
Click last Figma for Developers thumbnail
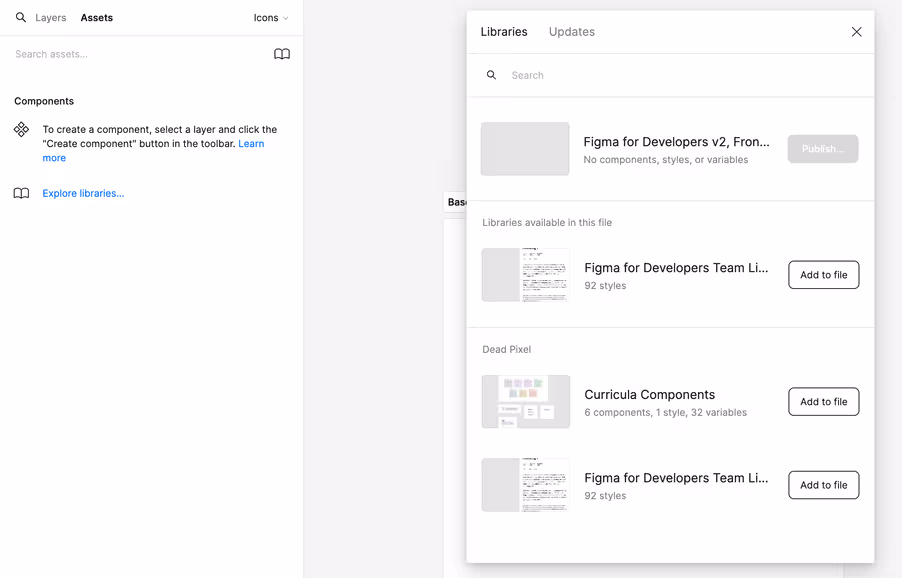point(526,485)
